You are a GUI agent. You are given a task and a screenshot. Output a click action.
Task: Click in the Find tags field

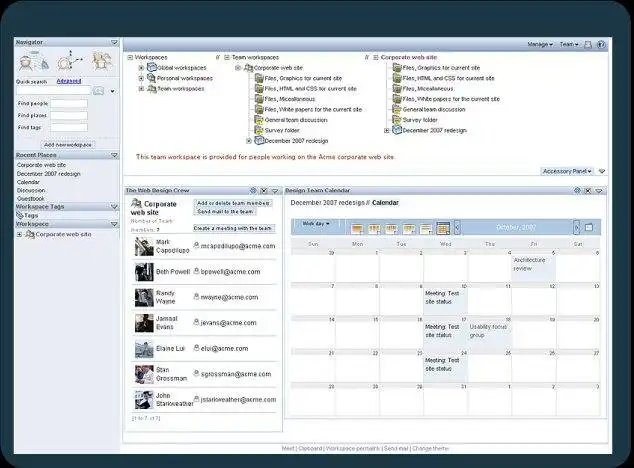click(69, 127)
